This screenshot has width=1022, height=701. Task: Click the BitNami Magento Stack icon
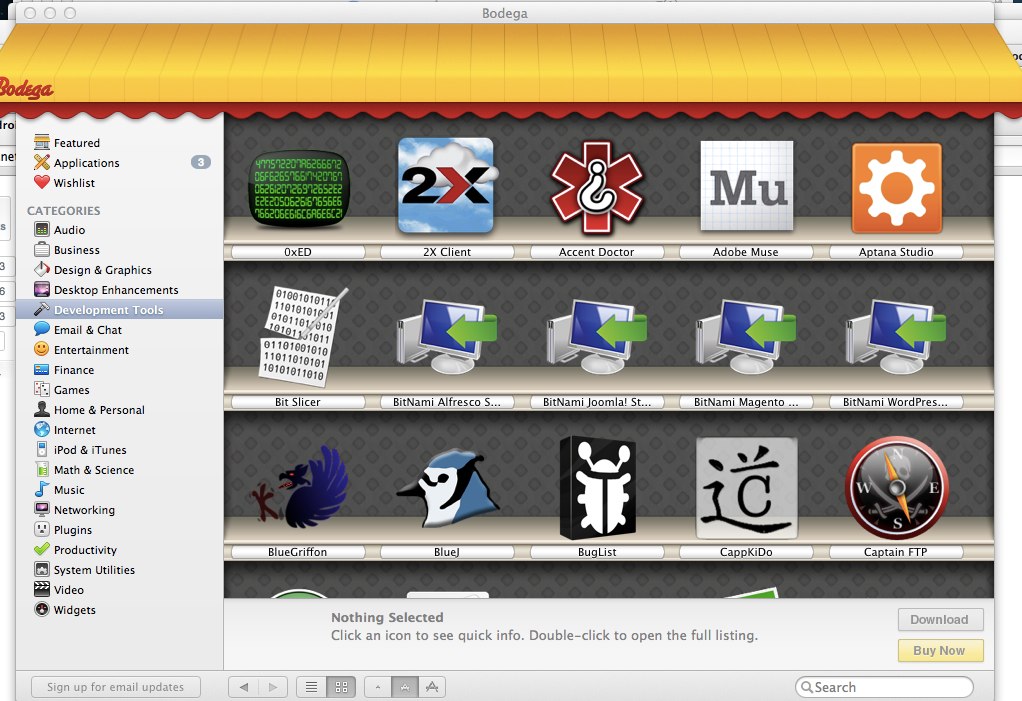746,336
